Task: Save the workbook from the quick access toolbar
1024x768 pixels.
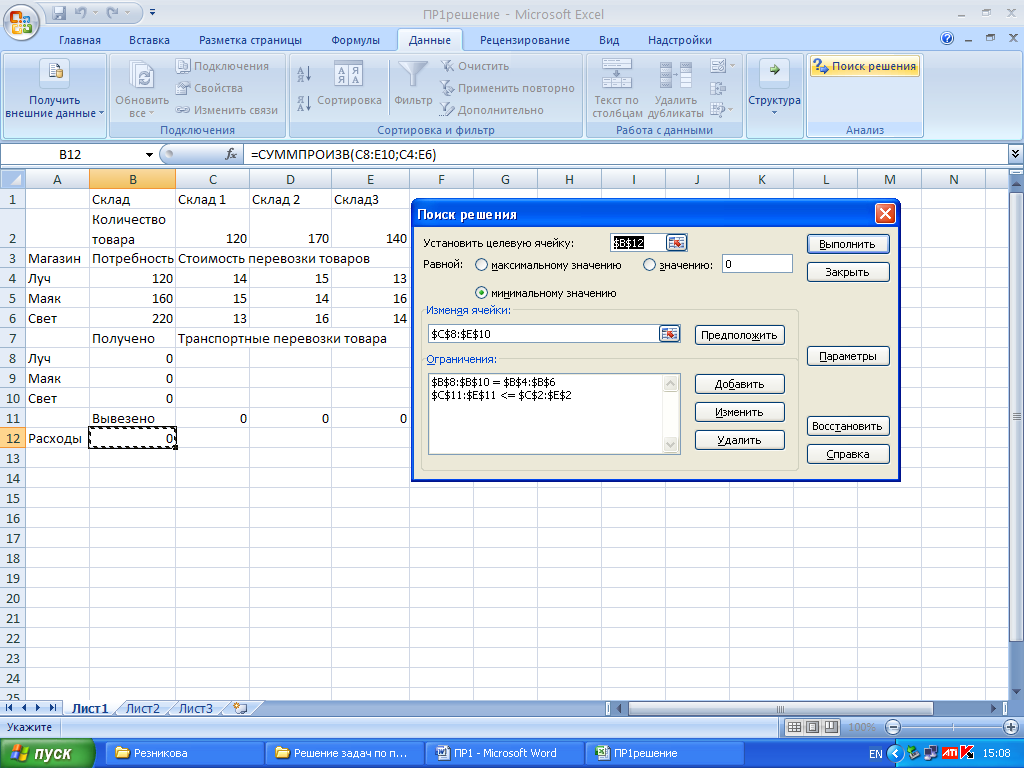Action: (59, 12)
